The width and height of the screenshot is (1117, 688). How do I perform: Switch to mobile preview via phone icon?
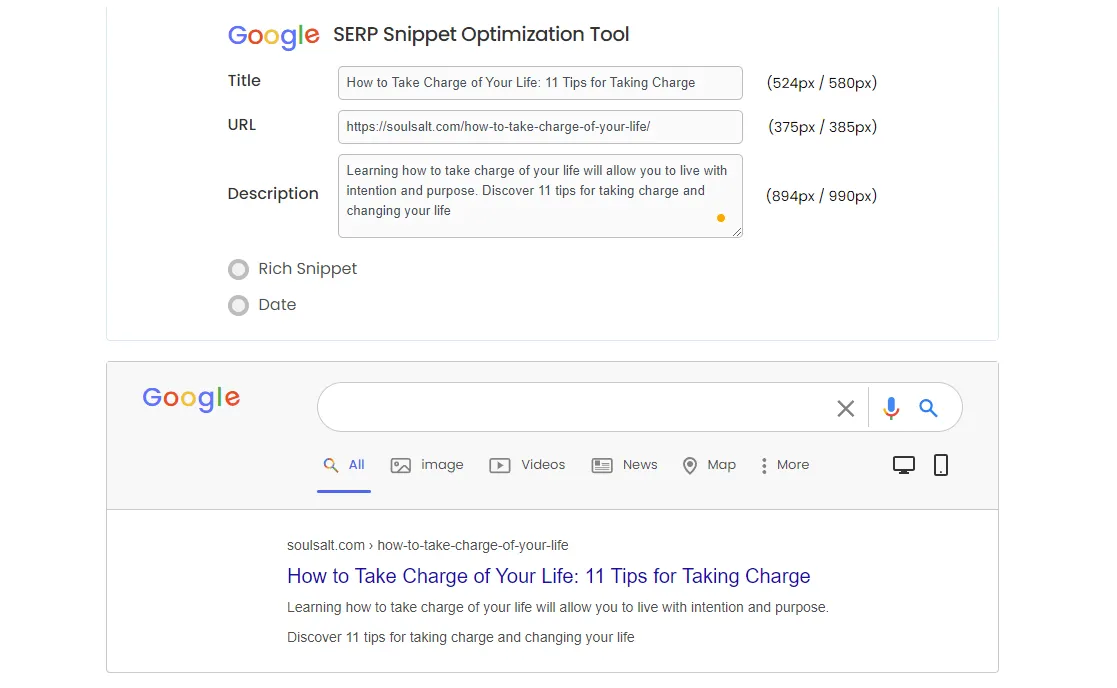pyautogui.click(x=941, y=464)
